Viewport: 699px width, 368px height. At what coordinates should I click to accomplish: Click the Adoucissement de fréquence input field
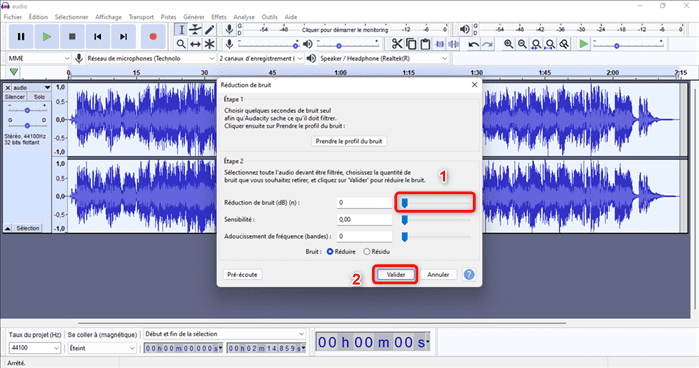pyautogui.click(x=364, y=236)
